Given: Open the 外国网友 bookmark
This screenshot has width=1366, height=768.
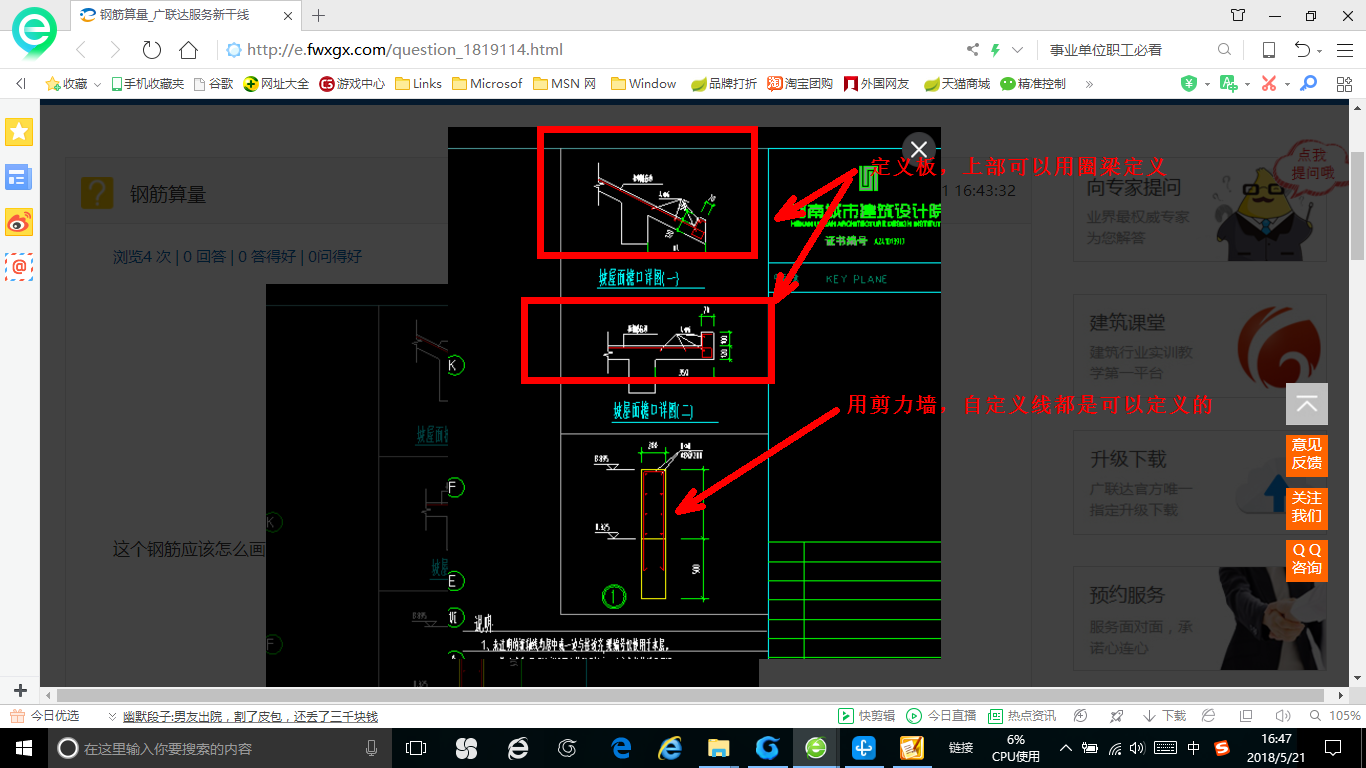Looking at the screenshot, I should point(877,84).
